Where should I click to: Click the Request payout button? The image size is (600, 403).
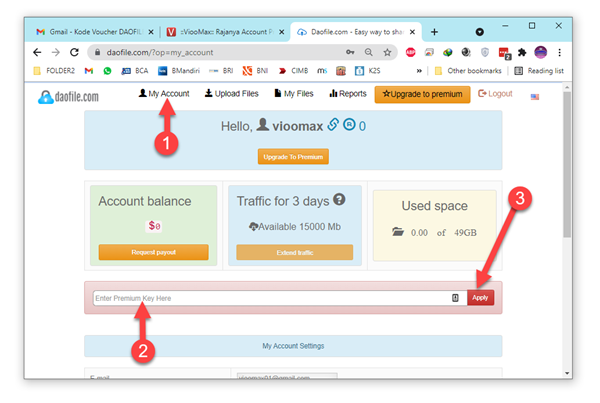click(153, 252)
